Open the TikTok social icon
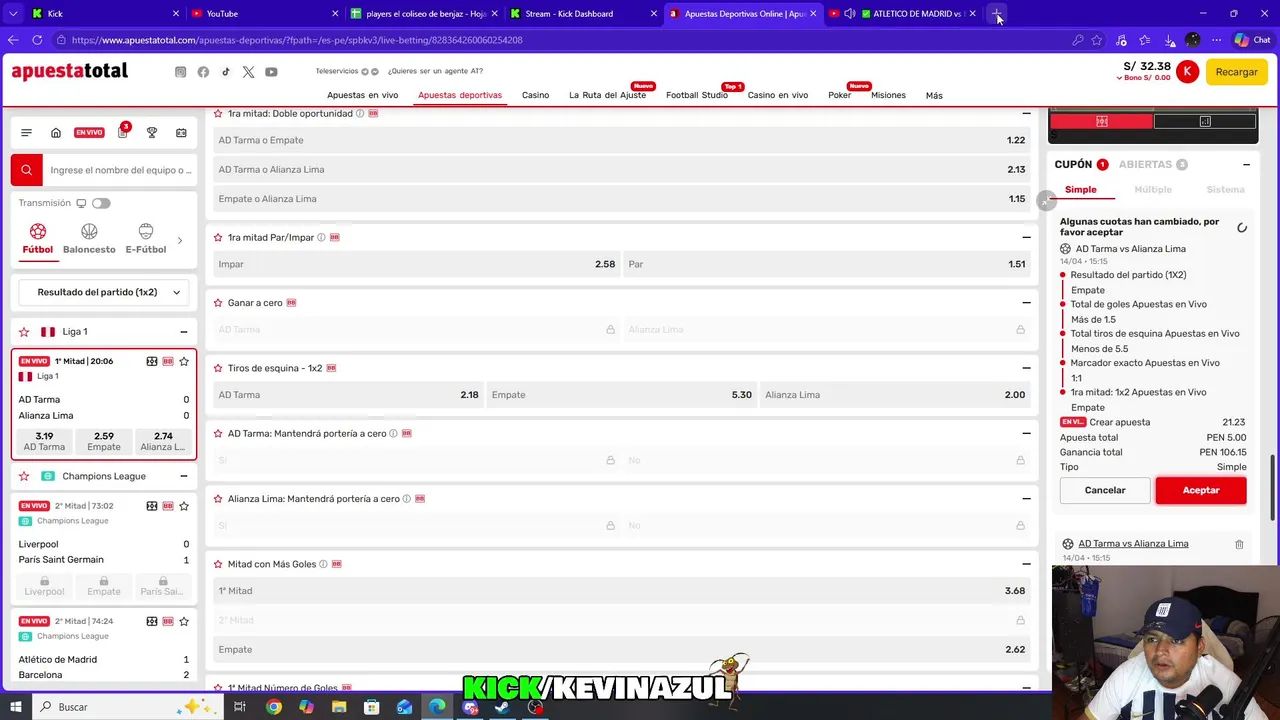Image resolution: width=1280 pixels, height=720 pixels. tap(226, 72)
